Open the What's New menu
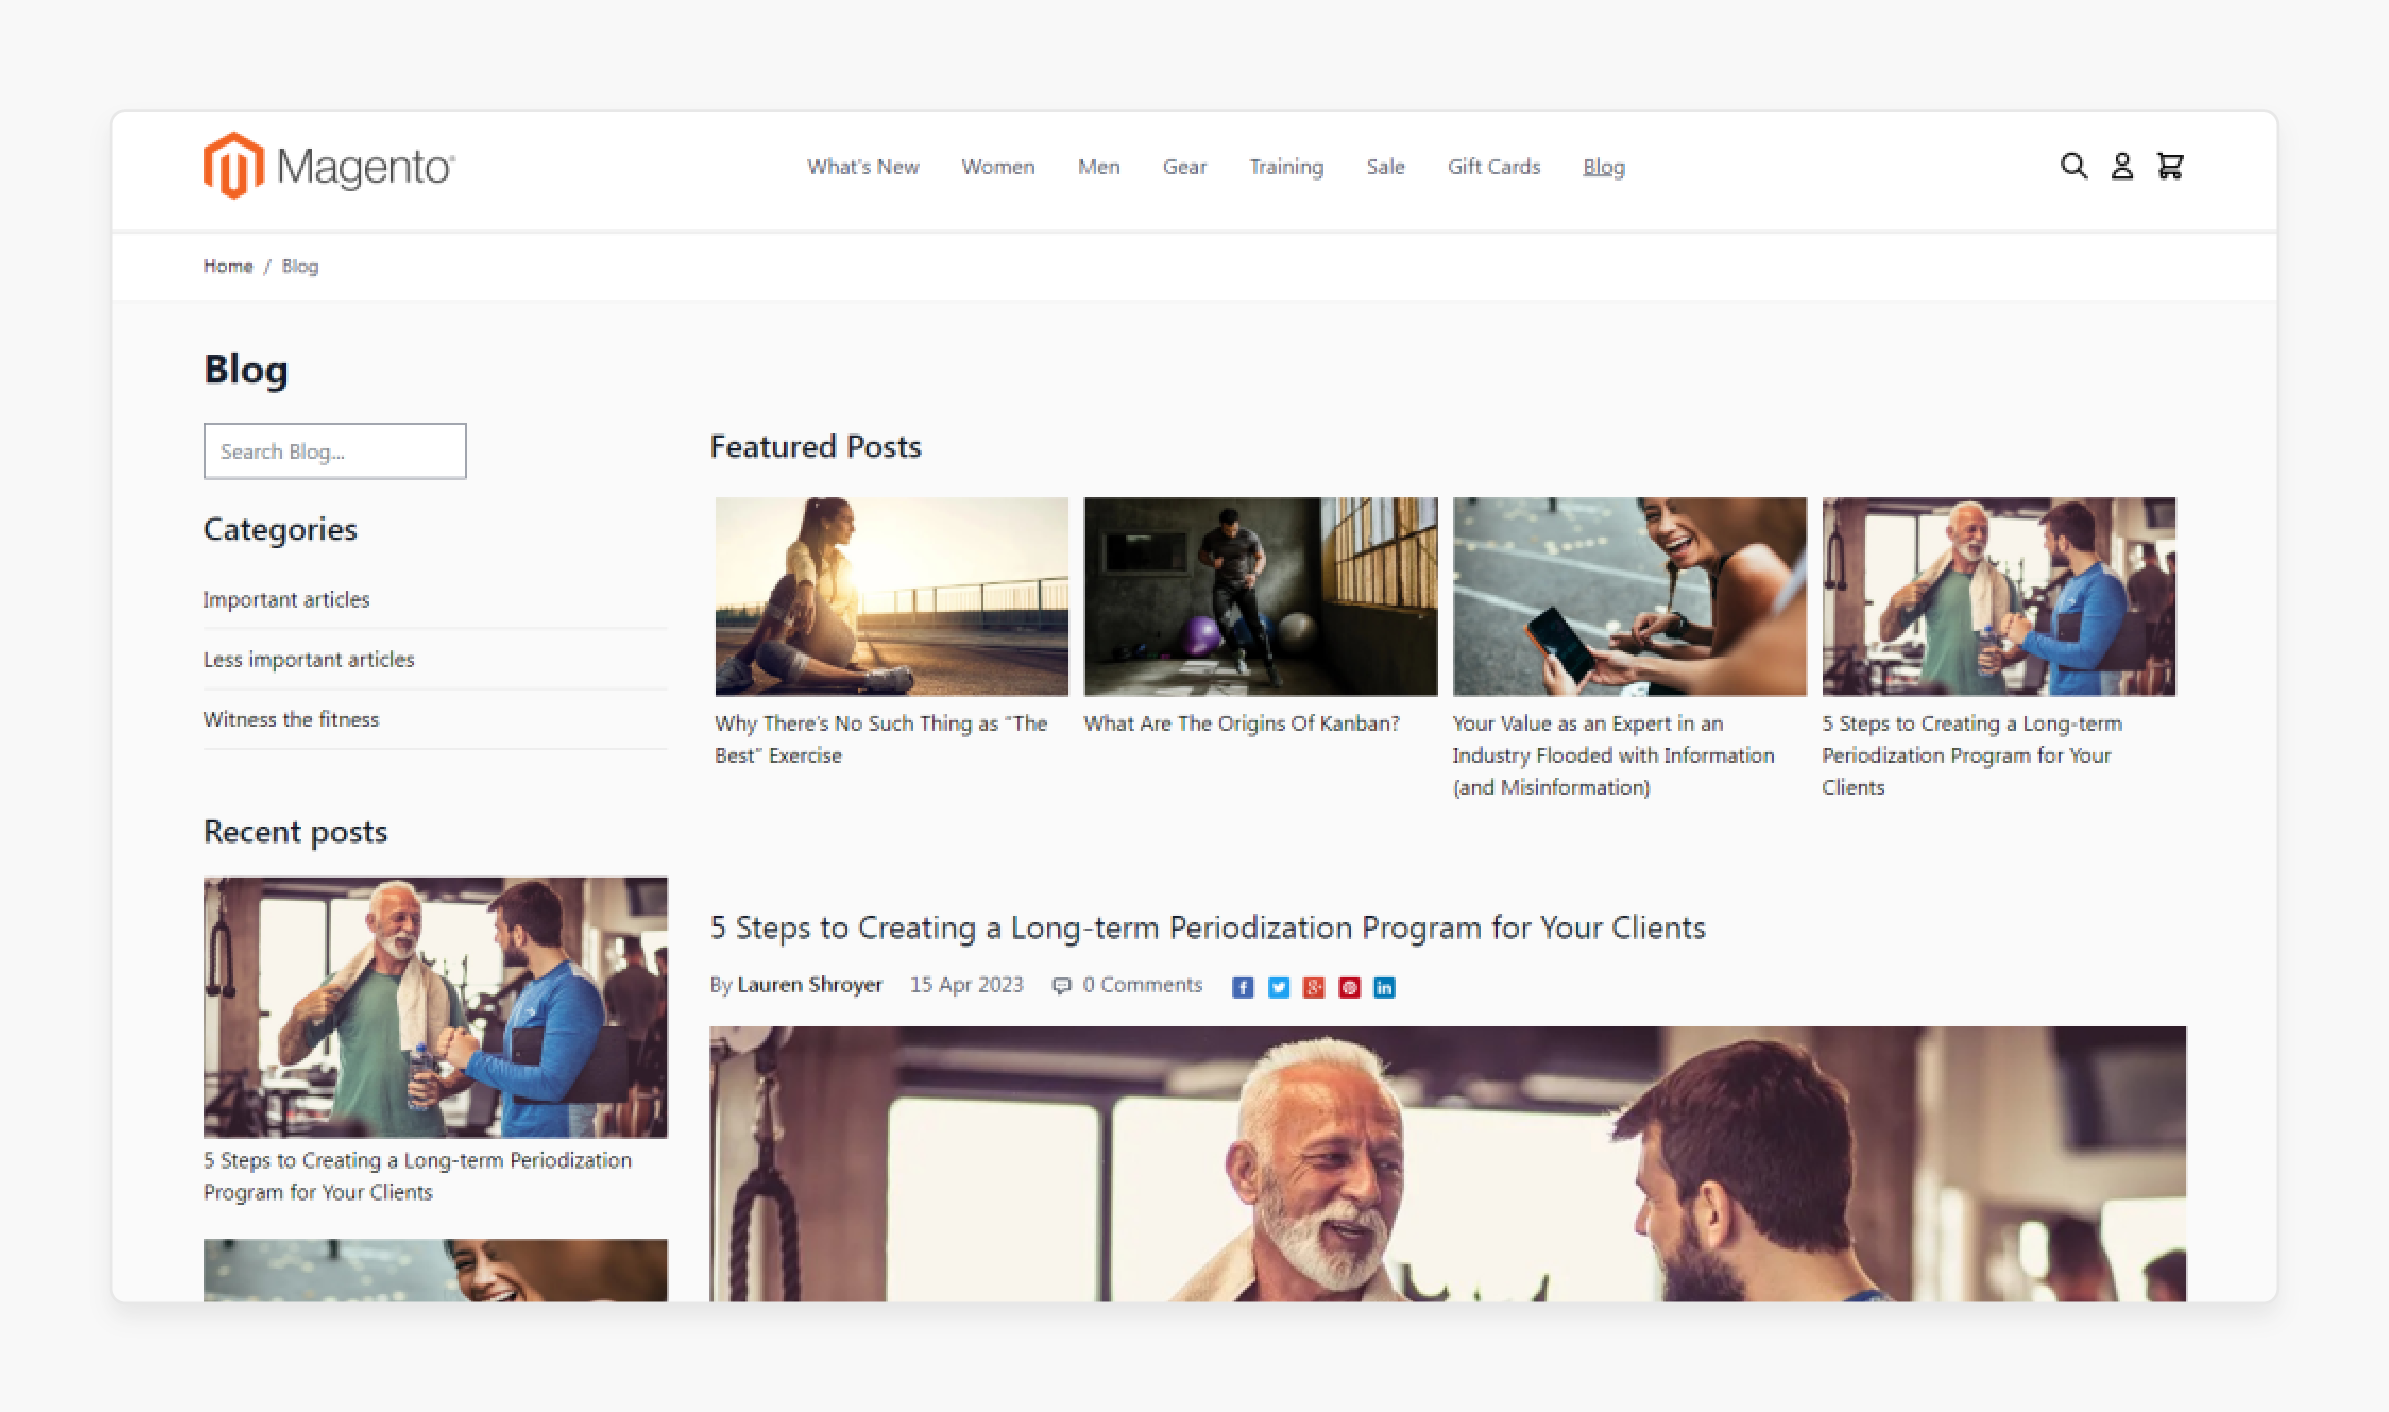The image size is (2389, 1412). click(x=863, y=167)
